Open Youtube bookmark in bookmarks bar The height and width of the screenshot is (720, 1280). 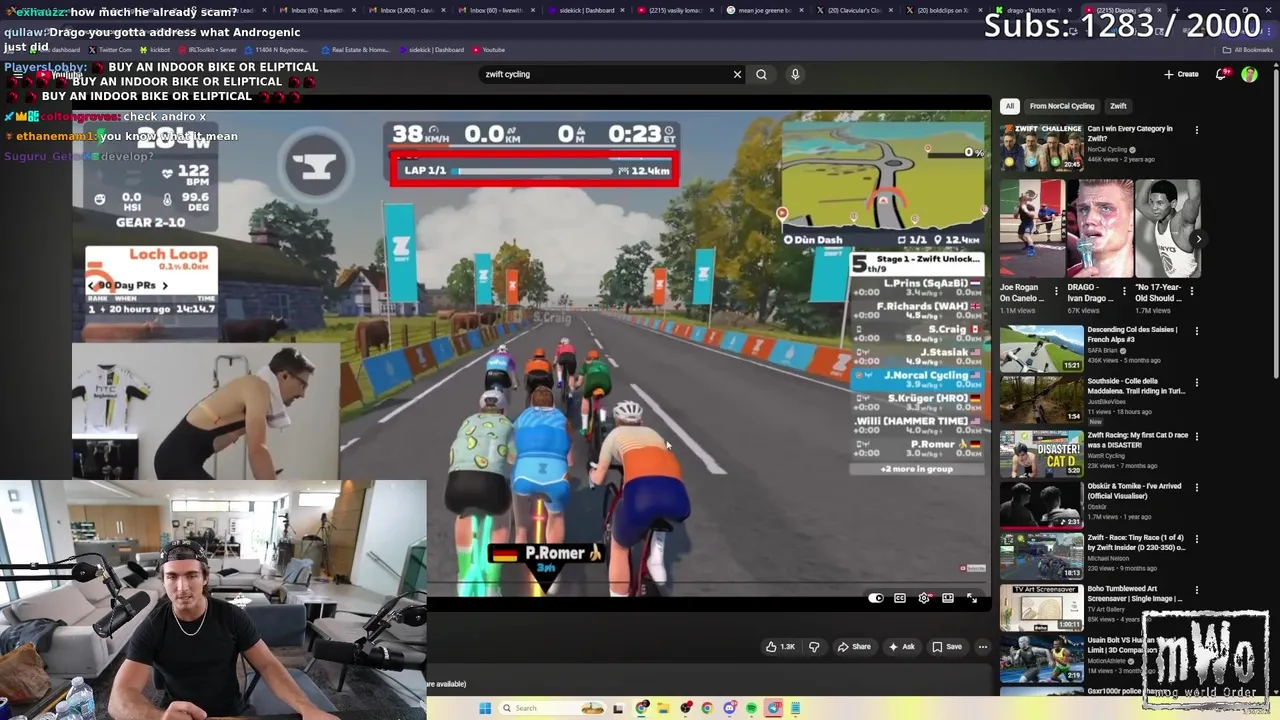point(489,50)
